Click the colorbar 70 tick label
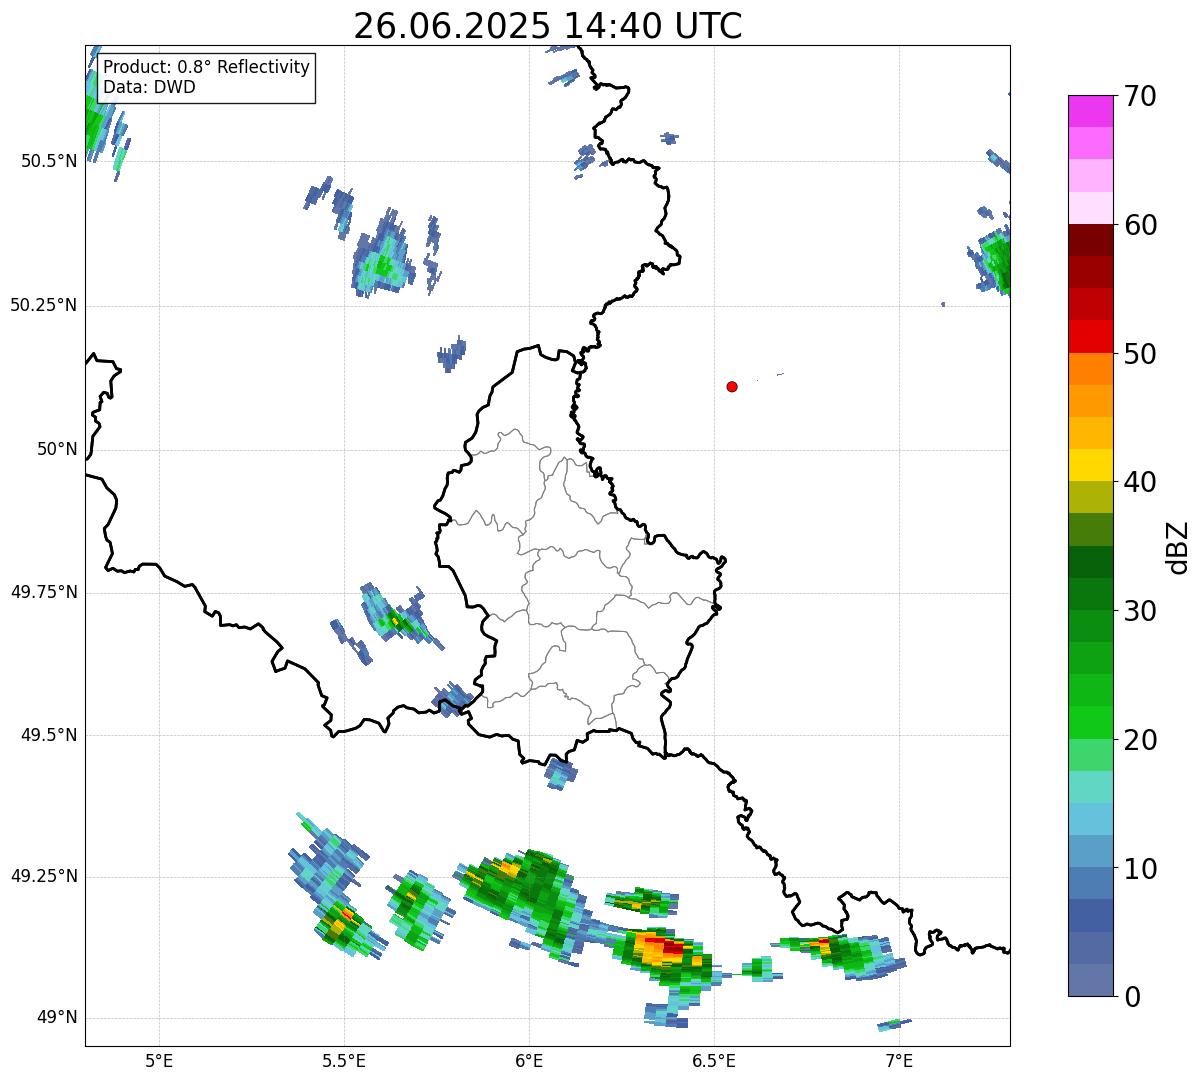1202x1081 pixels. pos(1140,96)
